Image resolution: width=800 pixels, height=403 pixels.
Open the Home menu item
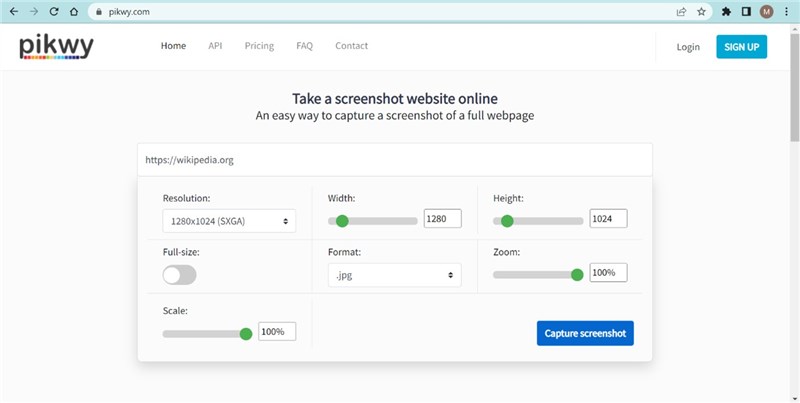pos(173,46)
